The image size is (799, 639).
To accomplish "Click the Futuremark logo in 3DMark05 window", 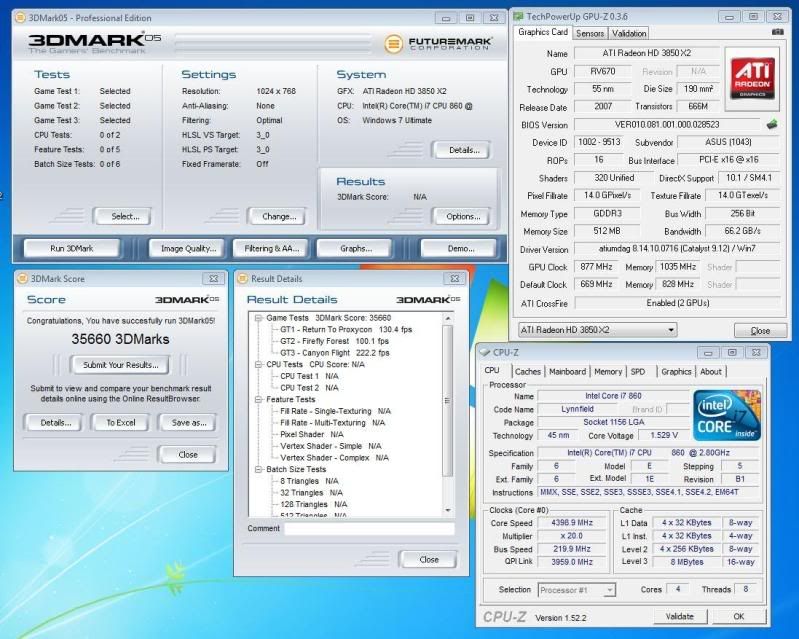I will point(438,44).
